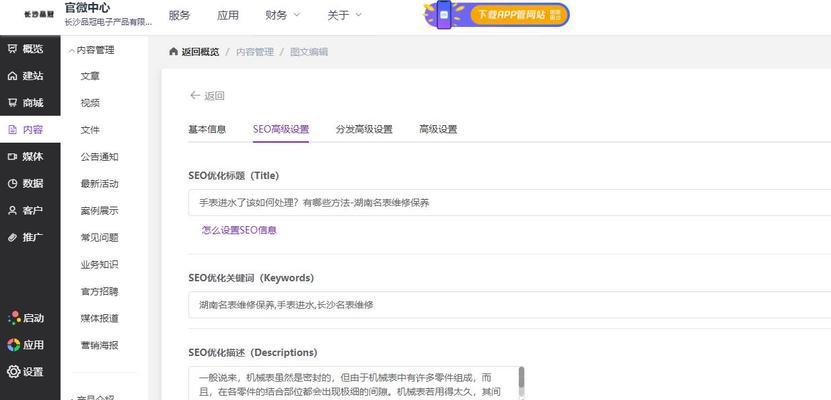The height and width of the screenshot is (400, 831).
Task: Click the SEO优化关键词 Keywords input field
Action: pos(509,305)
